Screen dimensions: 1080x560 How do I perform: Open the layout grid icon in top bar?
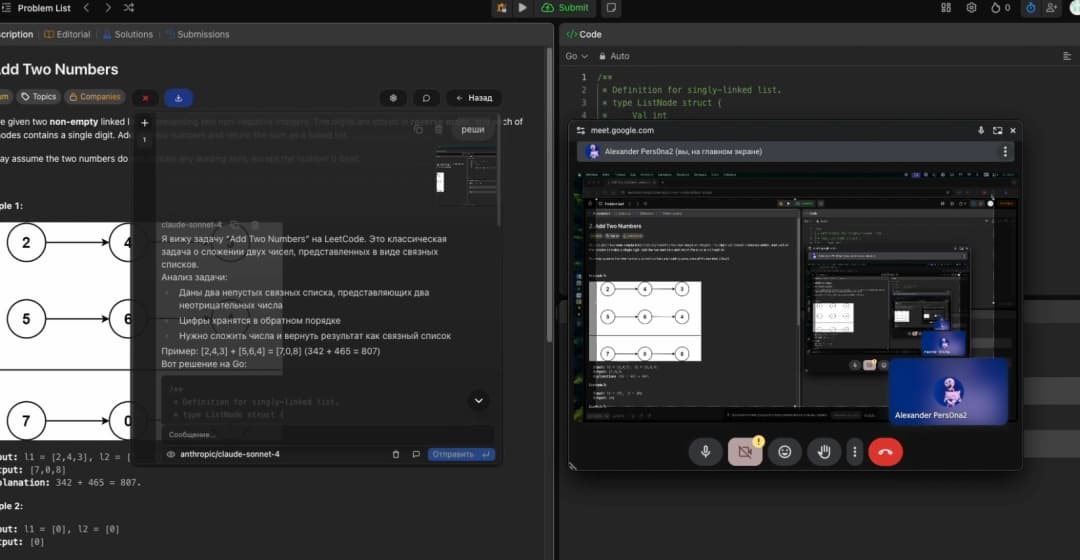(946, 8)
